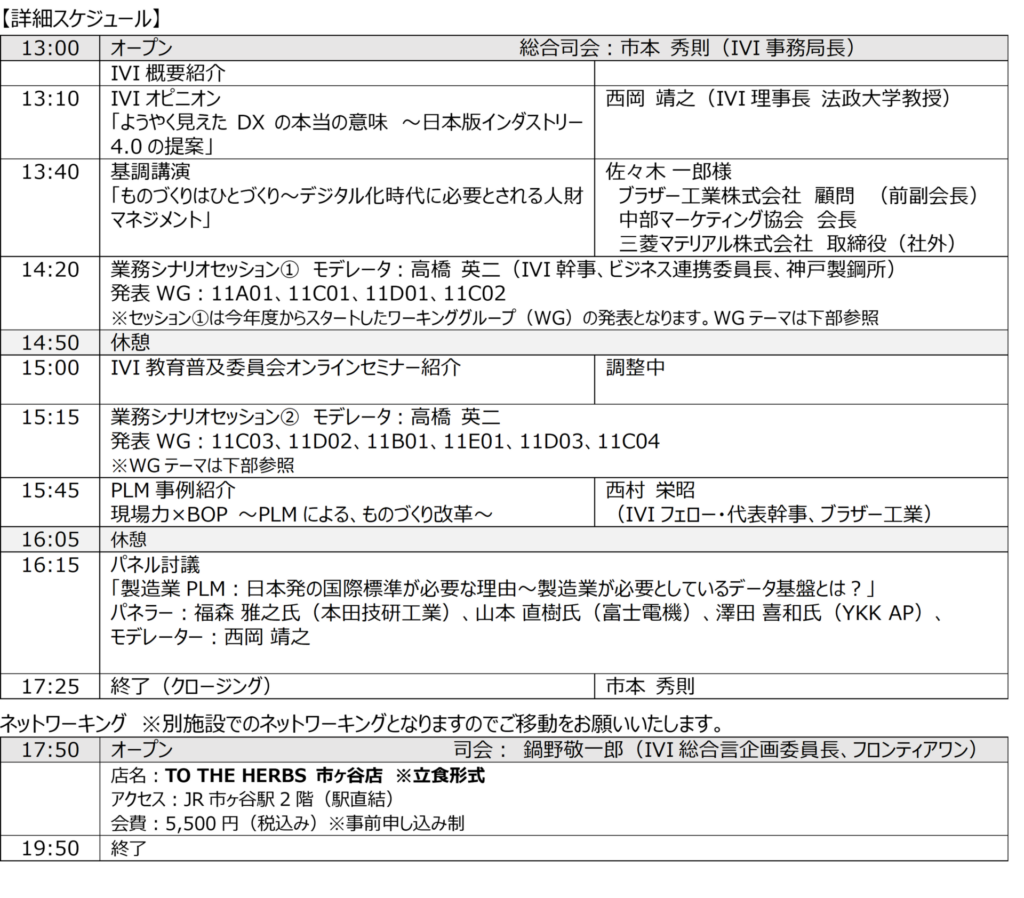The image size is (1024, 898).
Task: Click the モデレーター：西岡 靖之 line
Action: coord(210,637)
